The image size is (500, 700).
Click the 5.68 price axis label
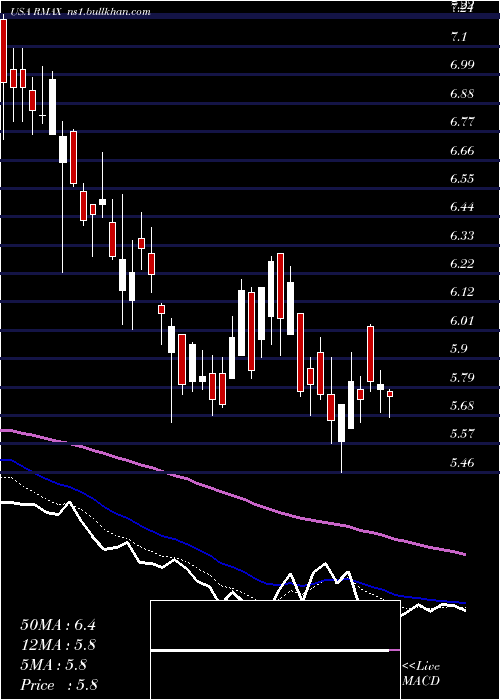(462, 405)
